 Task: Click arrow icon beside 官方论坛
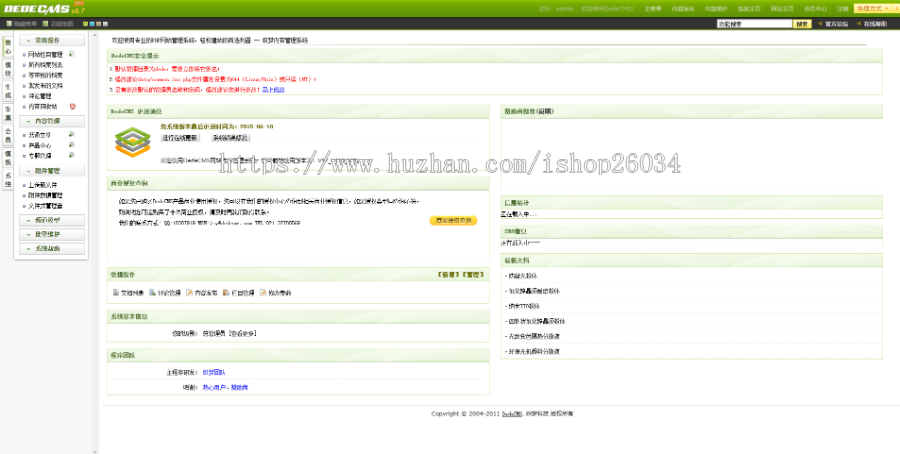click(x=820, y=24)
